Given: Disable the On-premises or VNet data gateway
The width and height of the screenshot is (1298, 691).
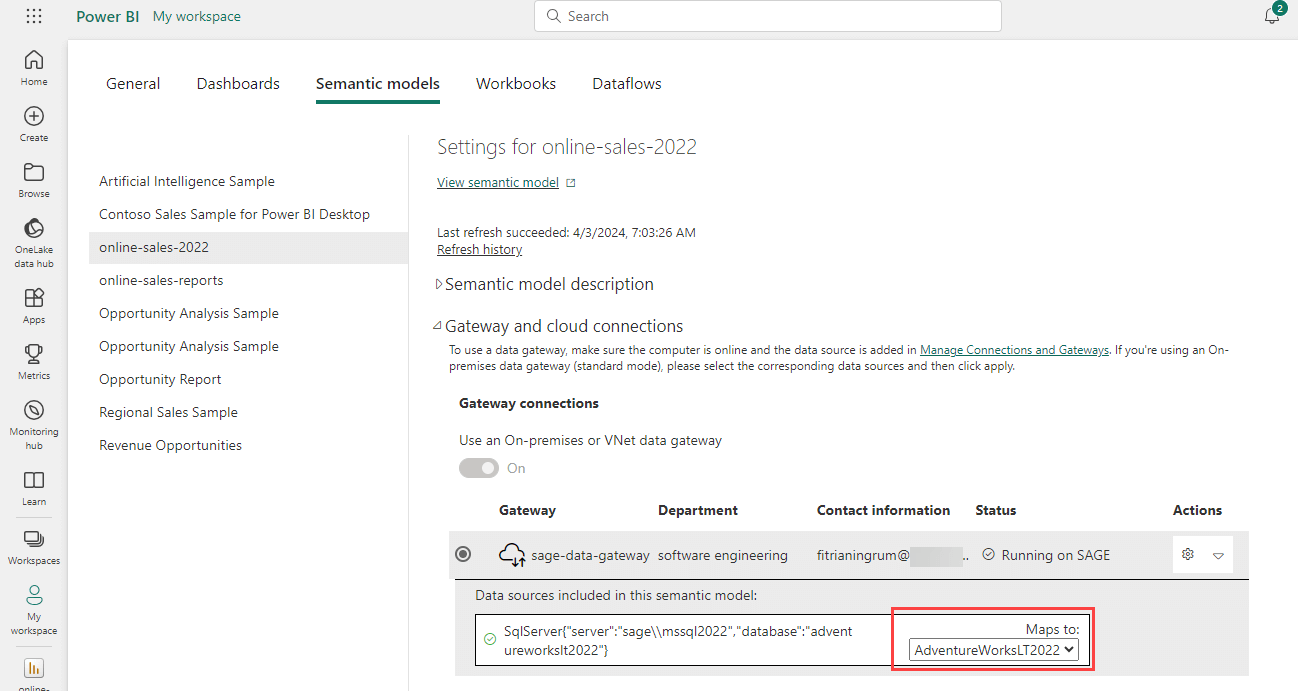Looking at the screenshot, I should 478,467.
